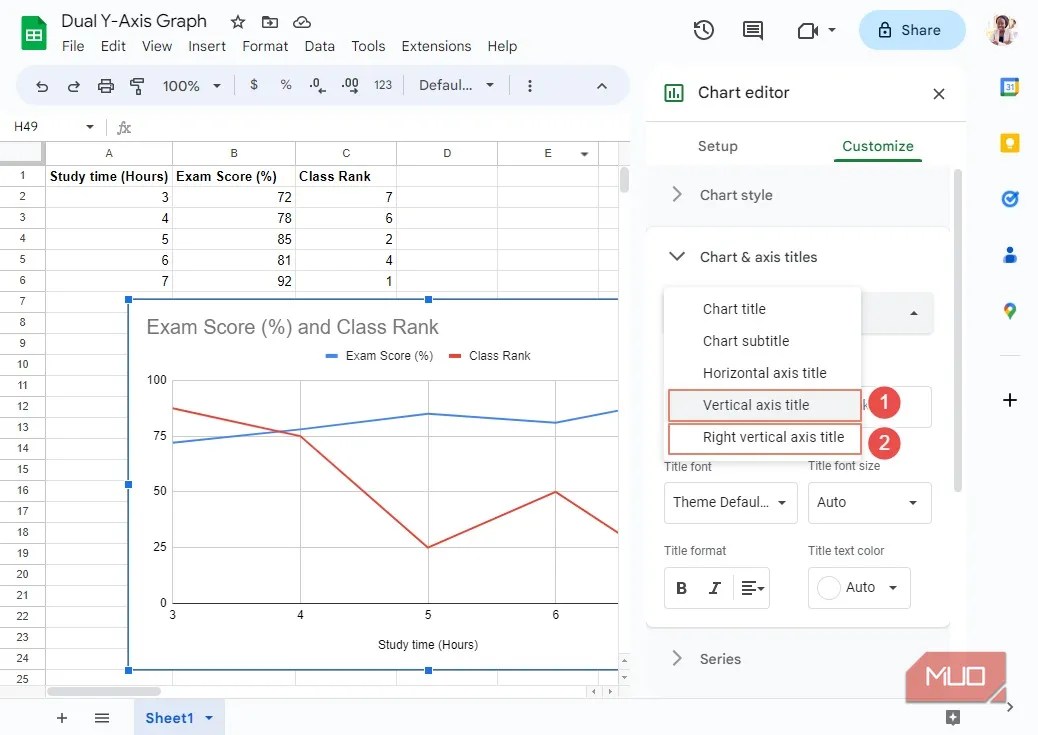Open Google Calendar side panel
The image size is (1038, 735).
(x=1010, y=87)
